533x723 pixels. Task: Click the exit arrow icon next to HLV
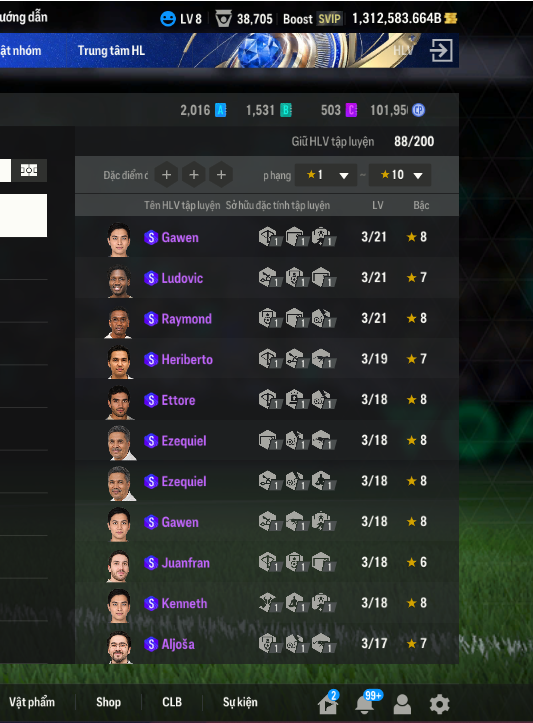[x=441, y=50]
